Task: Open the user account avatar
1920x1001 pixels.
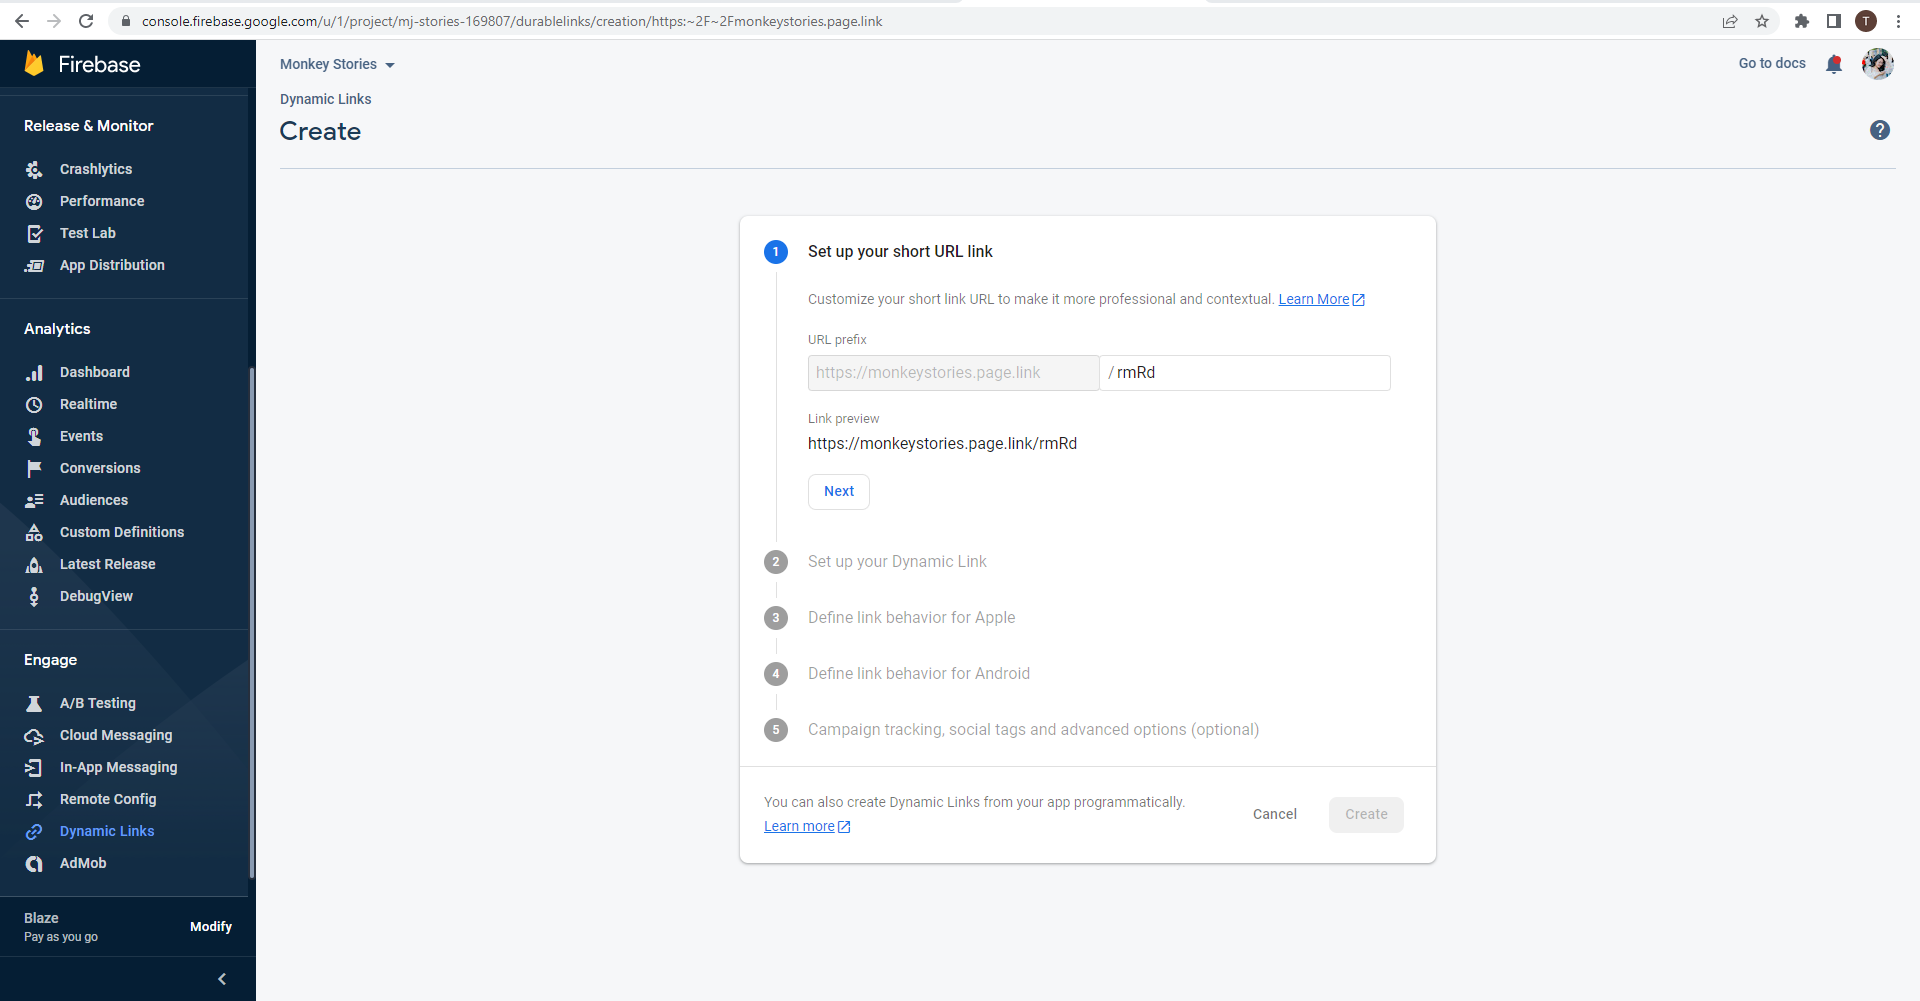Action: point(1877,64)
